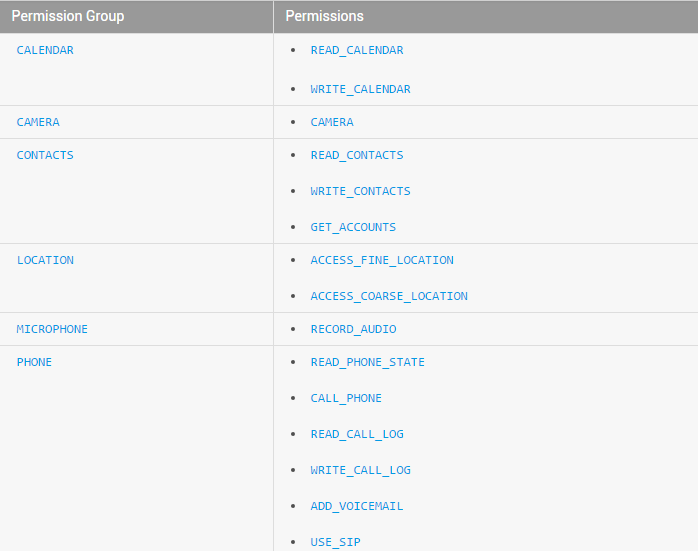Open the GET_ACCOUNTS permission link
The image size is (698, 551).
click(x=353, y=227)
